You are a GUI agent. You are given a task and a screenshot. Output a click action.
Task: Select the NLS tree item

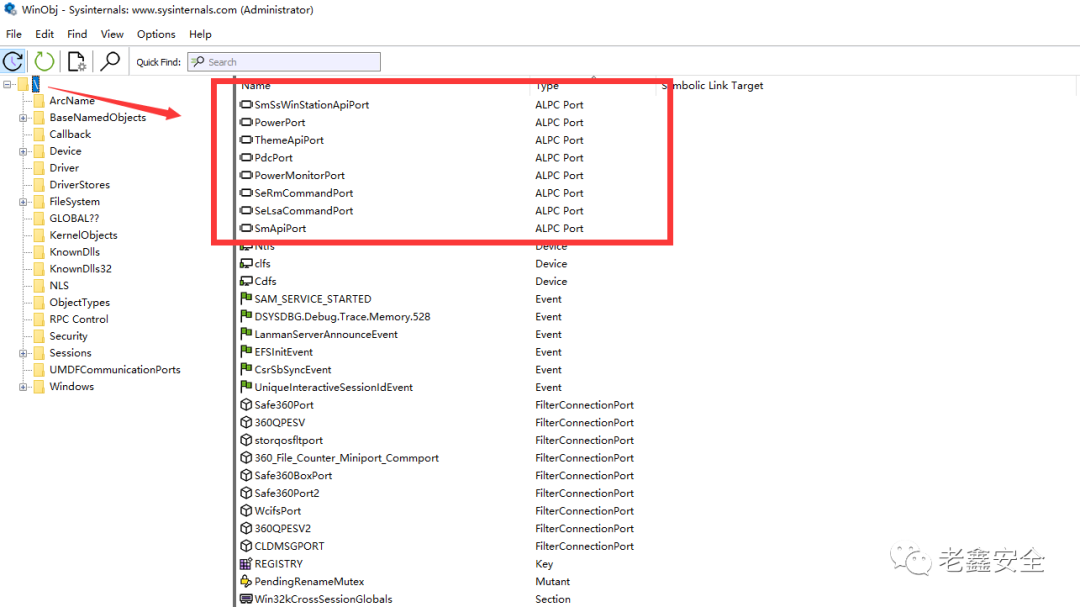pyautogui.click(x=59, y=285)
